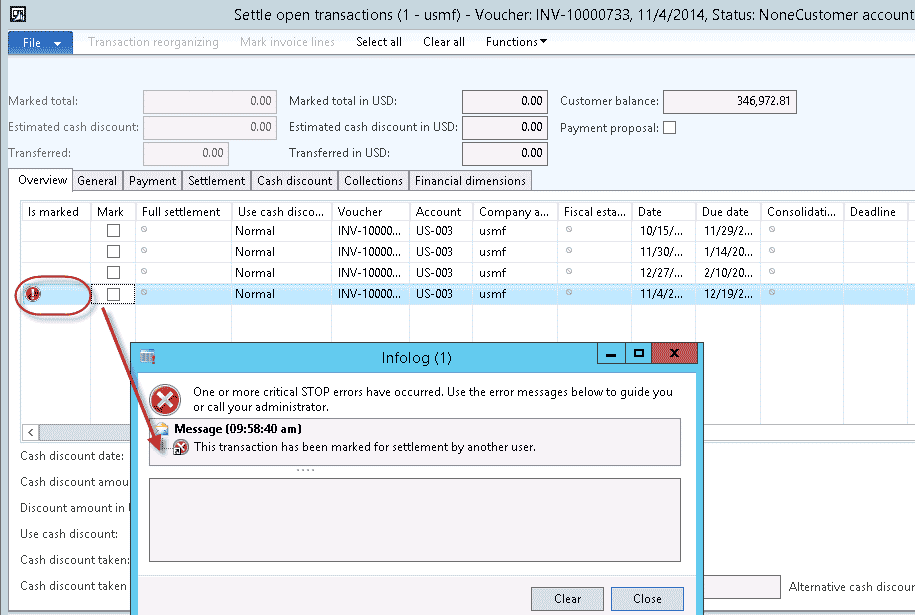Click Marked total in USD field
The image size is (915, 615).
(505, 102)
